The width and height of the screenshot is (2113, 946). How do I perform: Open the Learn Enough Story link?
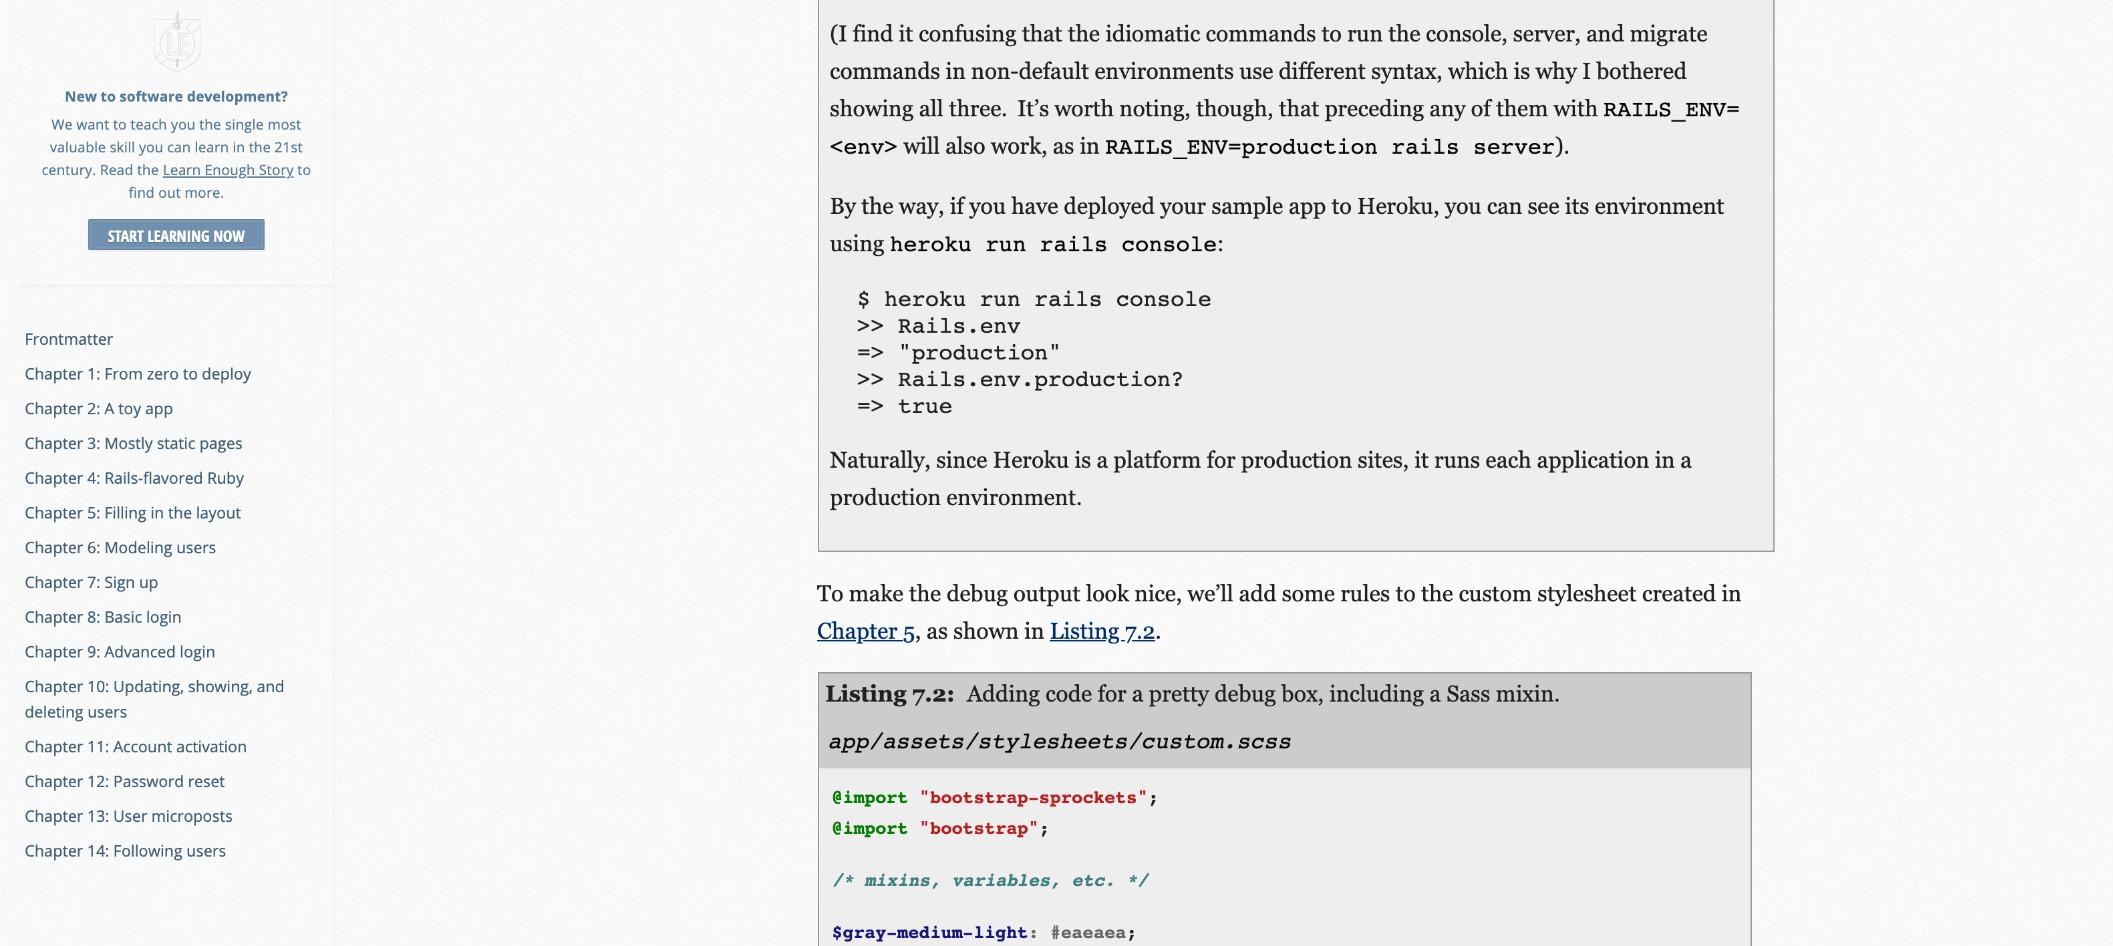[228, 170]
